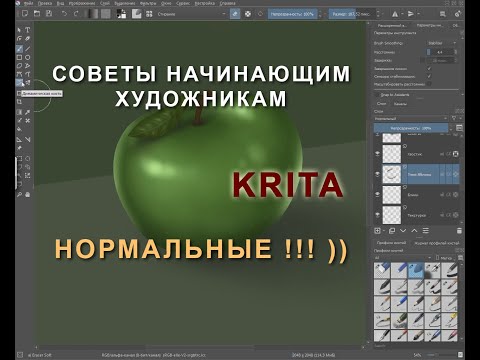This screenshot has height=360, width=480.
Task: Toggle the second checked stabilizer checkbox
Action: click(x=429, y=76)
